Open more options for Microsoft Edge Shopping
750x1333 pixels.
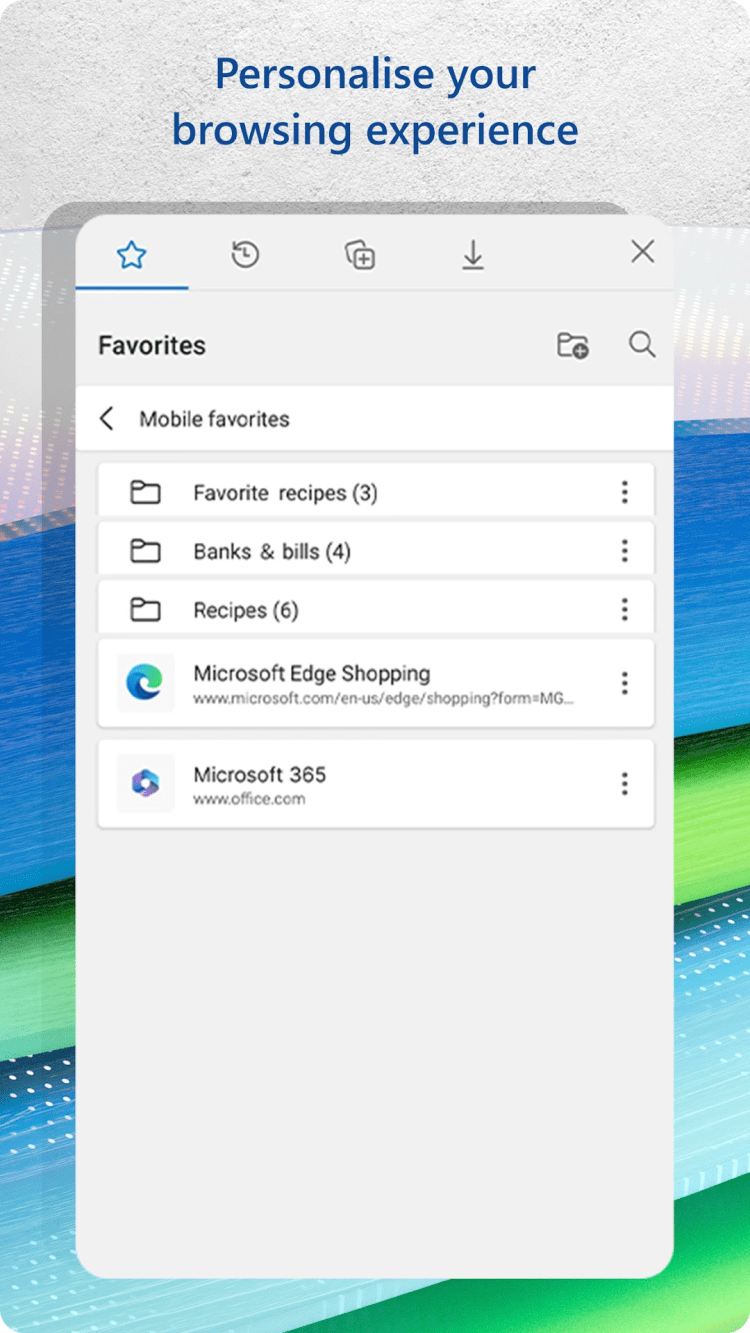[625, 683]
